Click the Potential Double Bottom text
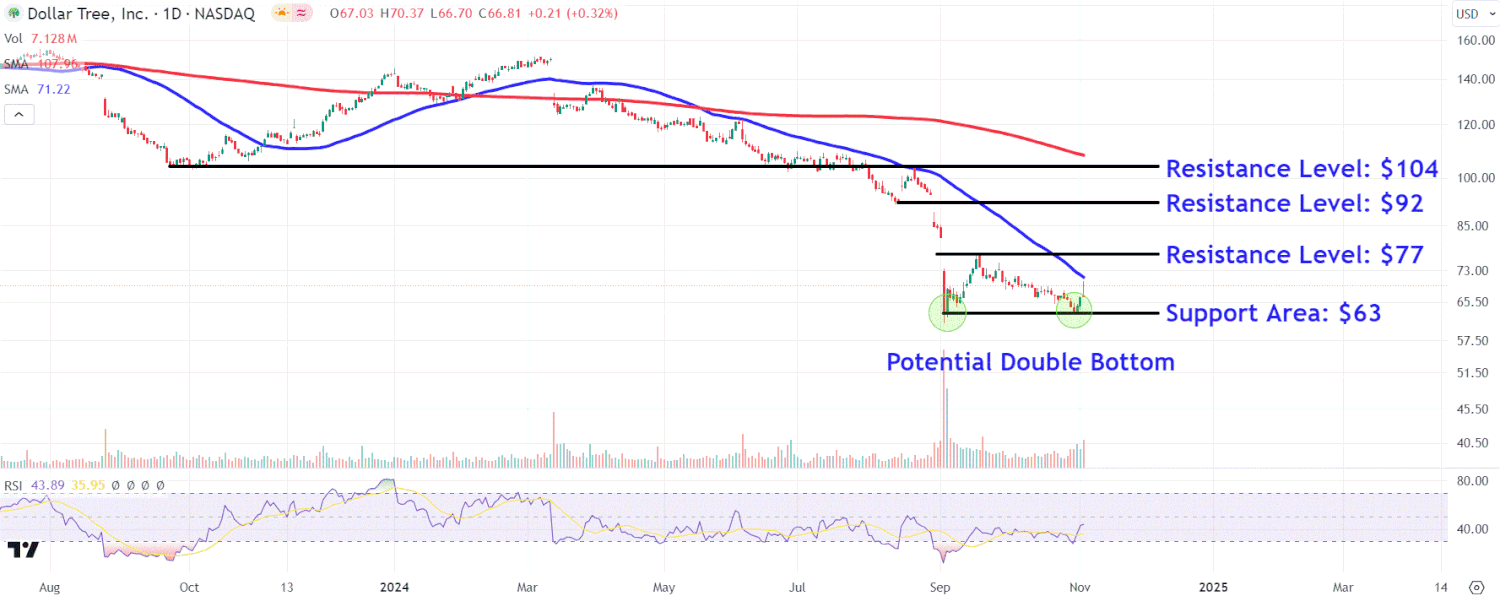The image size is (1500, 596). click(x=1030, y=362)
